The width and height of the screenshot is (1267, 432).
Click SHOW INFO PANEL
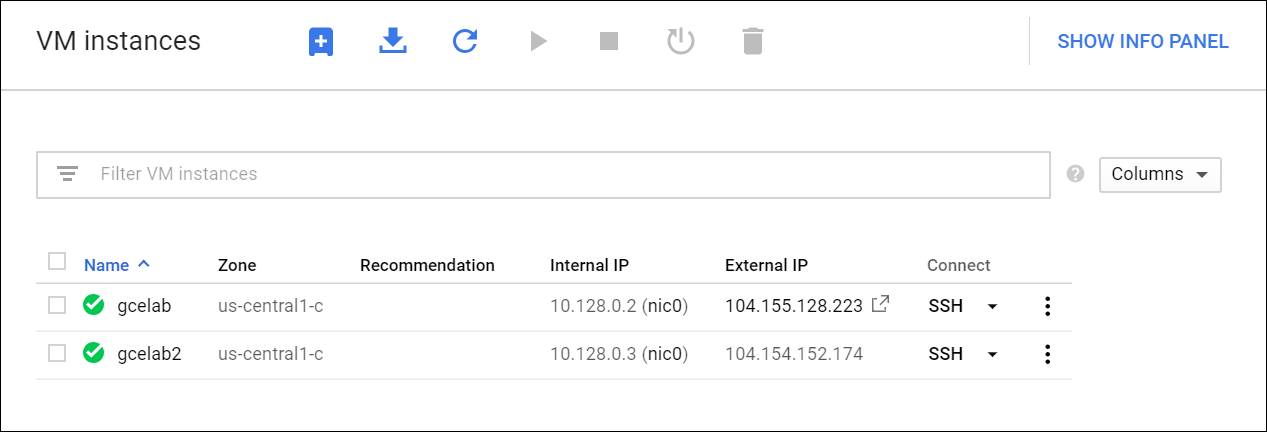[1142, 41]
